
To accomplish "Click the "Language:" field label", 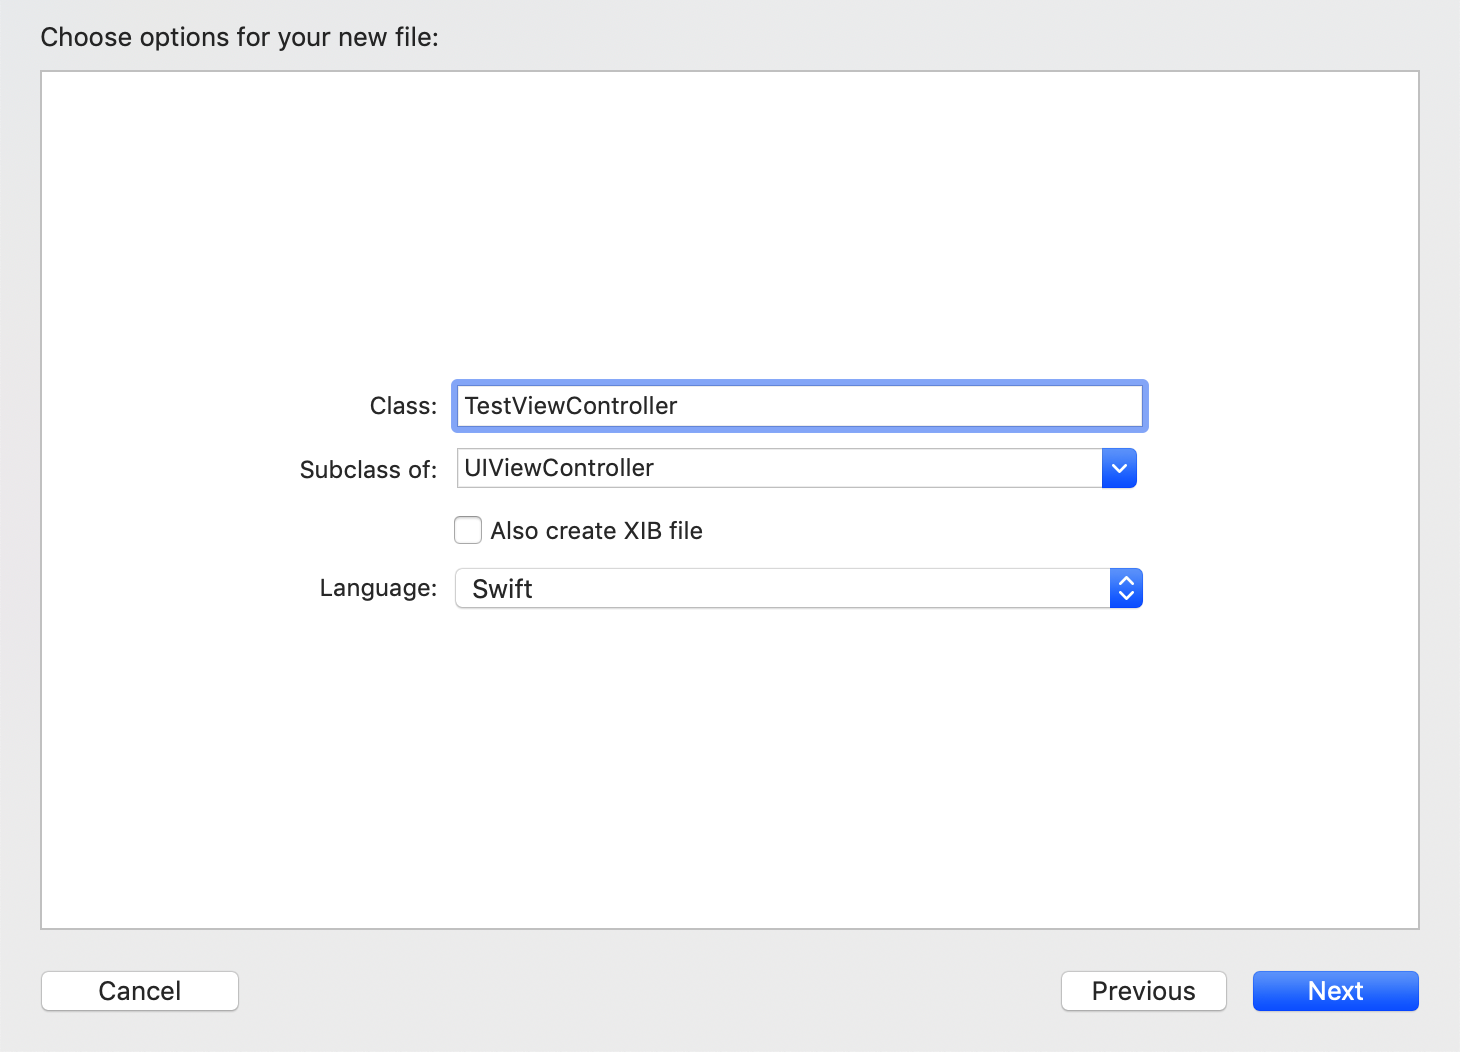I will click(378, 588).
